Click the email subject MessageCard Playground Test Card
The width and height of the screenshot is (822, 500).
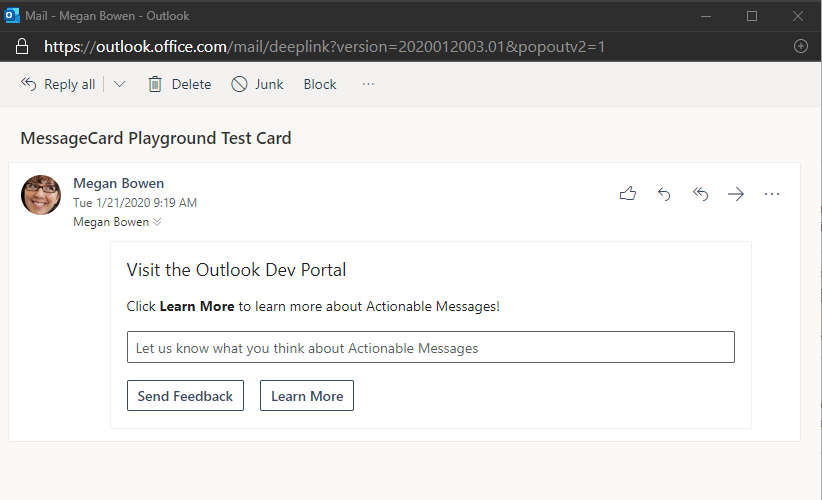click(156, 138)
